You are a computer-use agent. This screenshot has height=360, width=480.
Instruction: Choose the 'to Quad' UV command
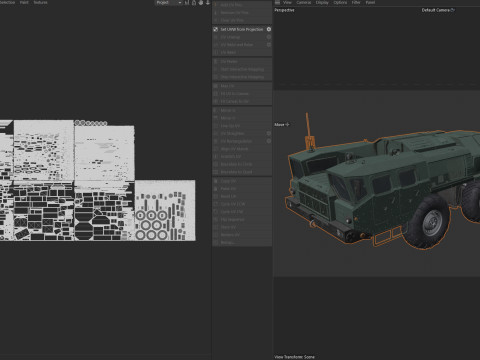tap(242, 172)
